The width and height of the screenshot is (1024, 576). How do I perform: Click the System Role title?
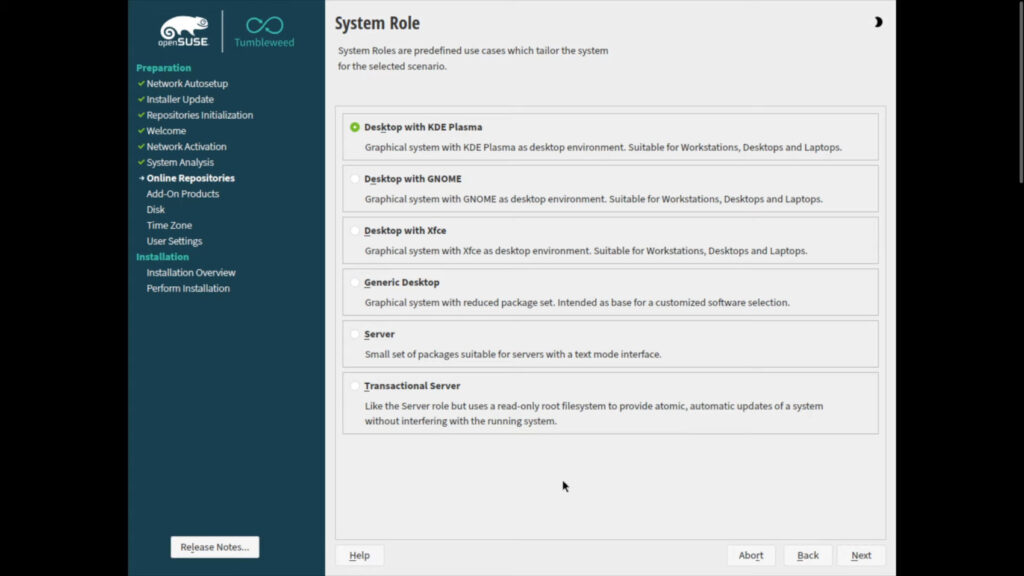pyautogui.click(x=377, y=23)
